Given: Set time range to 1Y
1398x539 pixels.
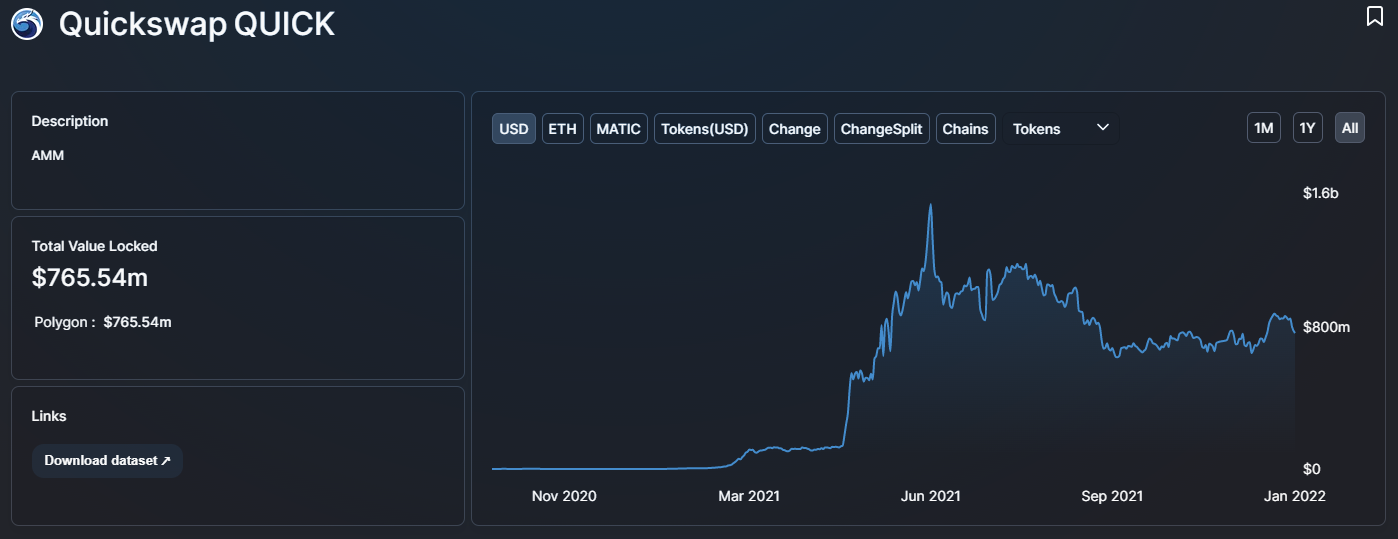Looking at the screenshot, I should [x=1307, y=128].
